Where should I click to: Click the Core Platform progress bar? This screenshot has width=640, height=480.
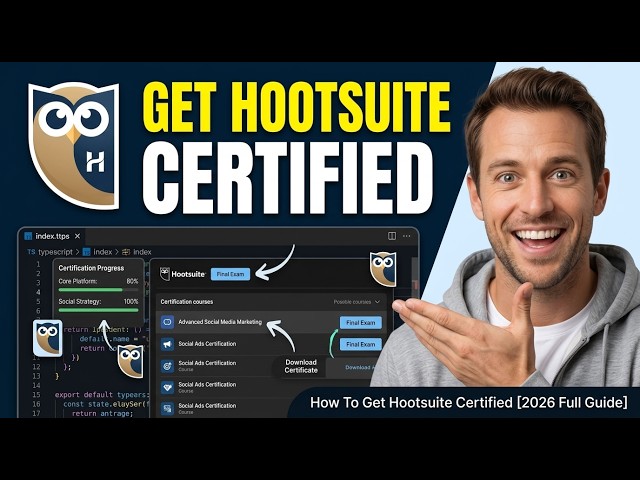(98, 290)
